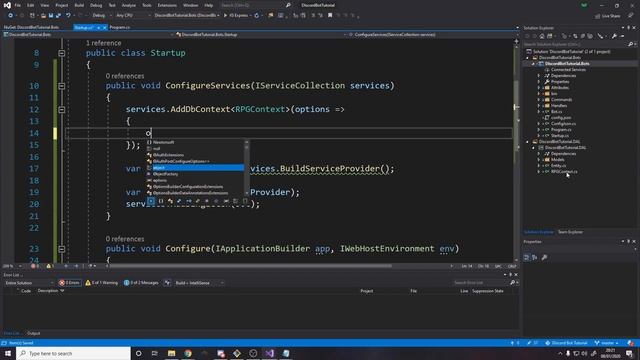Collapse the AddDbContext lambda outline at line 12
This screenshot has height=360, width=640.
coord(62,110)
